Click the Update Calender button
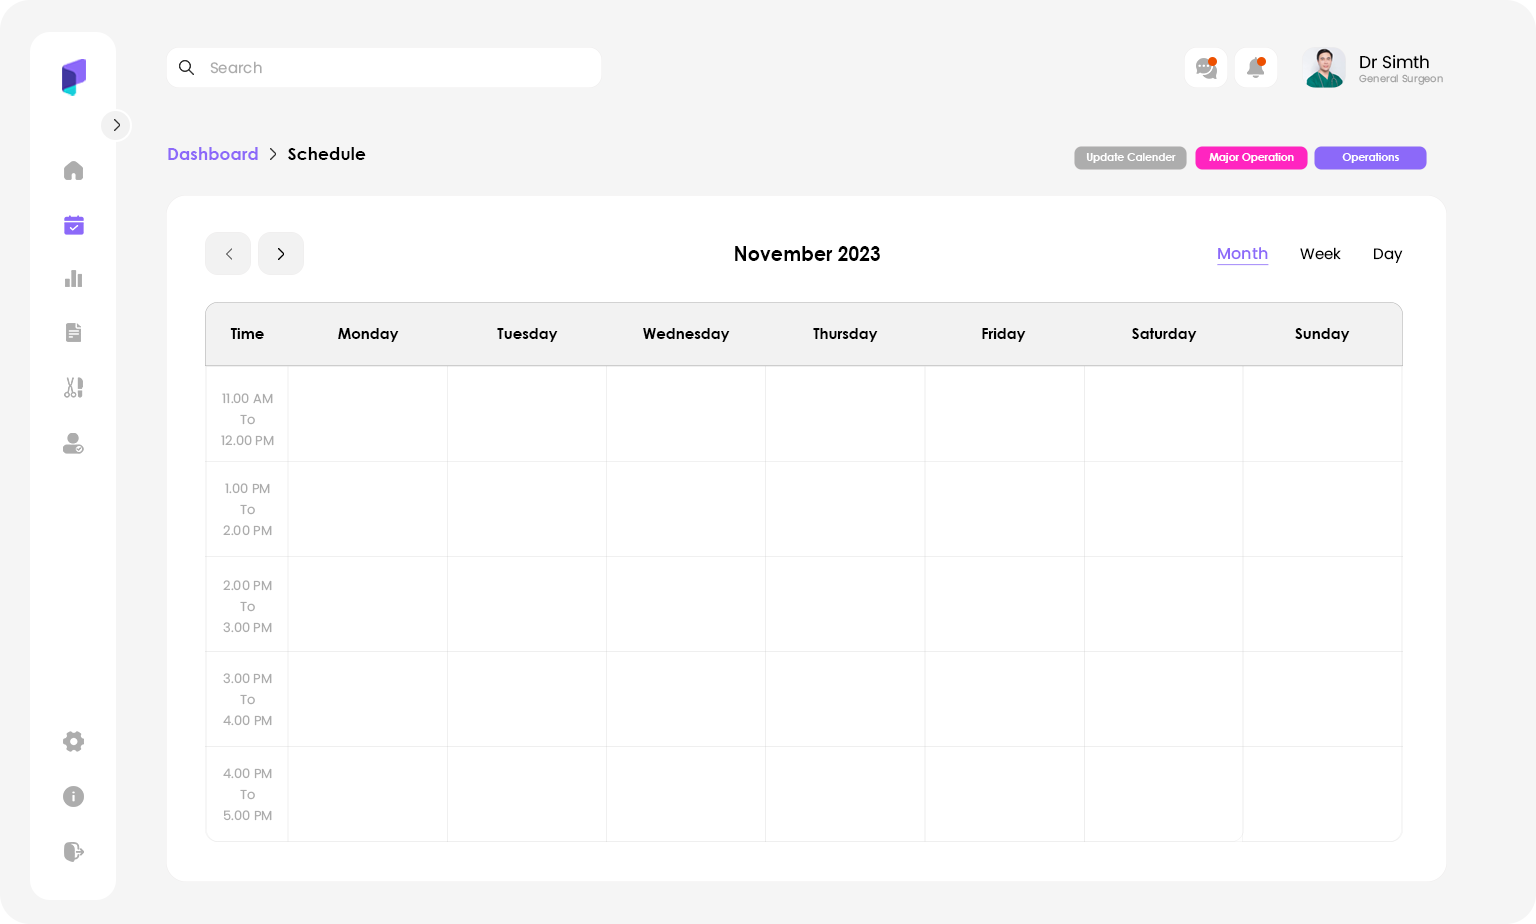The image size is (1536, 924). tap(1130, 158)
